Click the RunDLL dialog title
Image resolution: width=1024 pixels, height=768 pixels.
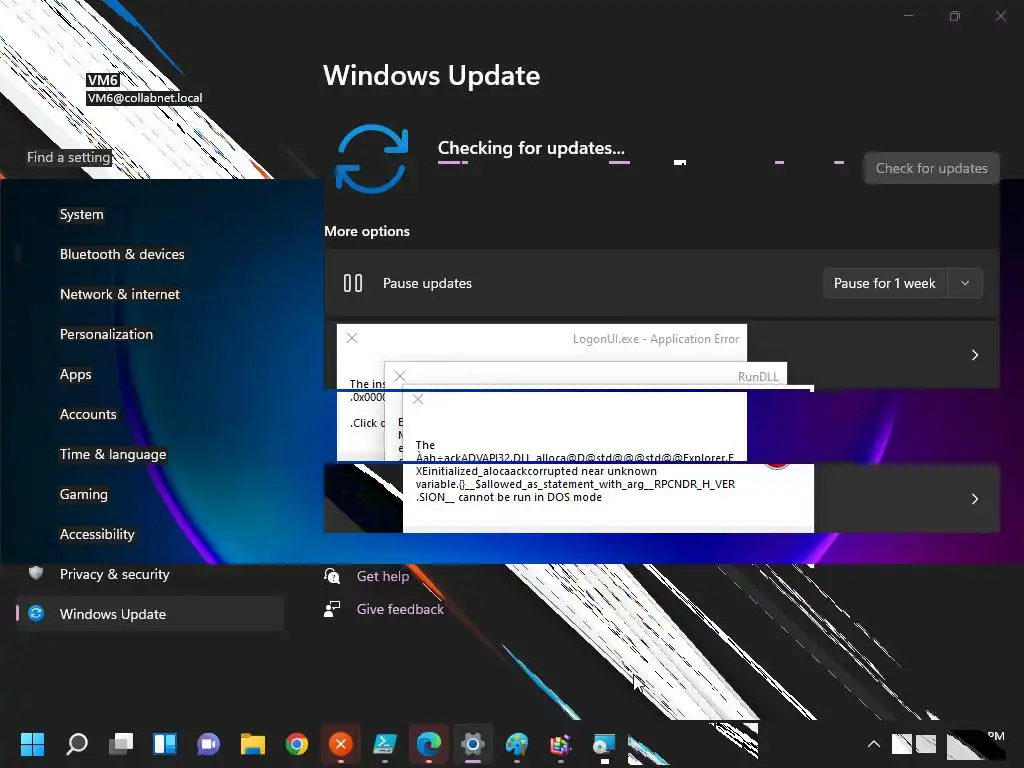(758, 376)
